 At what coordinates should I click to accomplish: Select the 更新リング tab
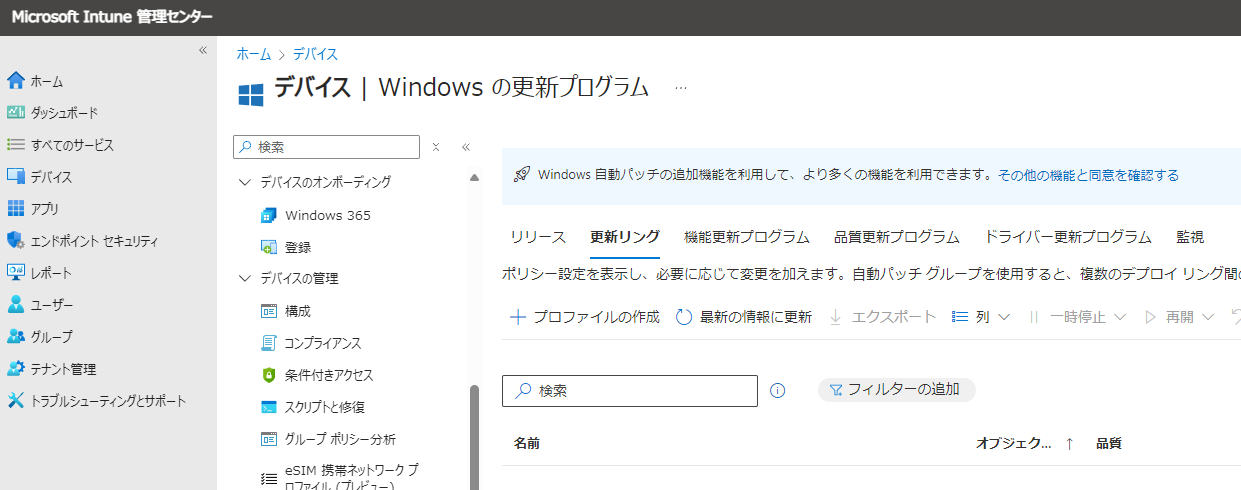coord(625,237)
